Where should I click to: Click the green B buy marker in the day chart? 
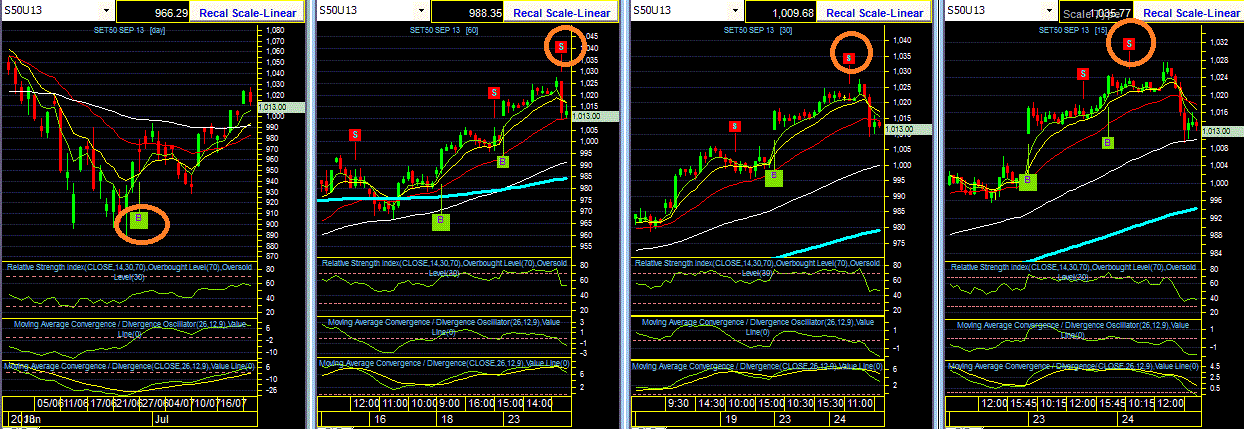click(x=140, y=219)
